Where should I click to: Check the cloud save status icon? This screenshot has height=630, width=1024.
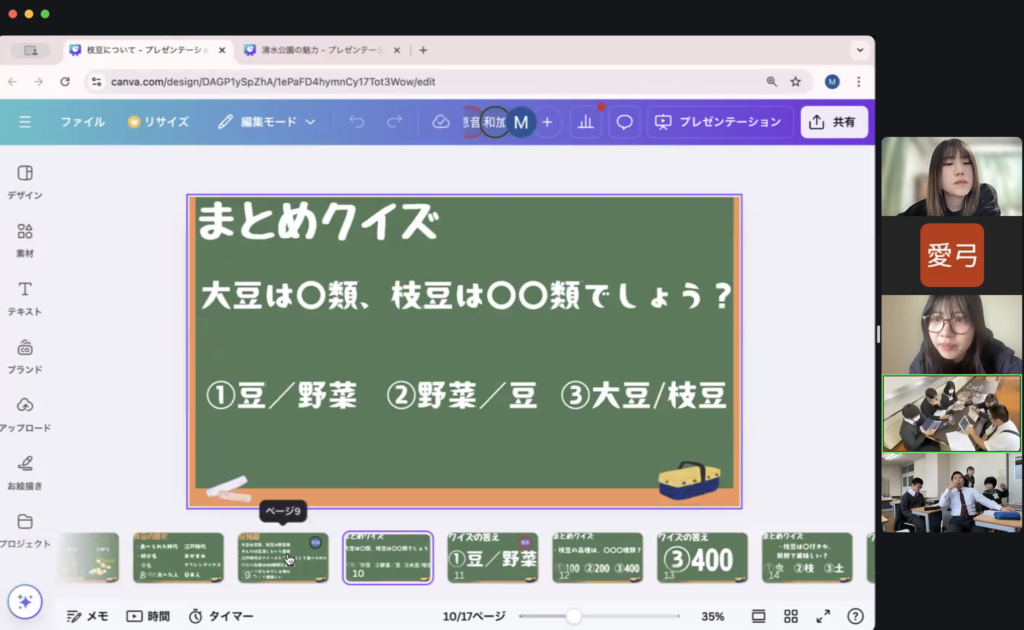[x=441, y=122]
